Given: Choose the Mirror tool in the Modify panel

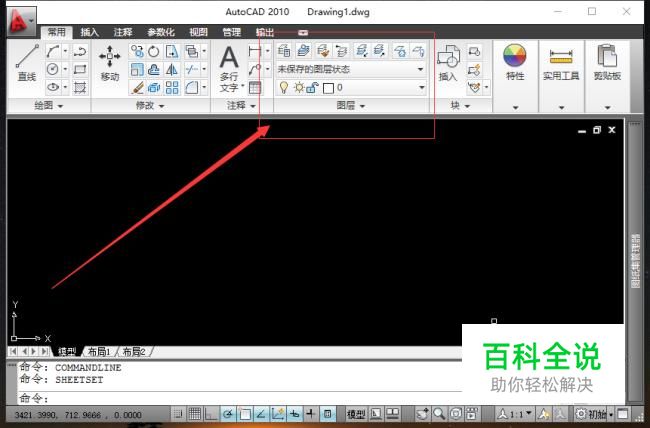Looking at the screenshot, I should 172,69.
